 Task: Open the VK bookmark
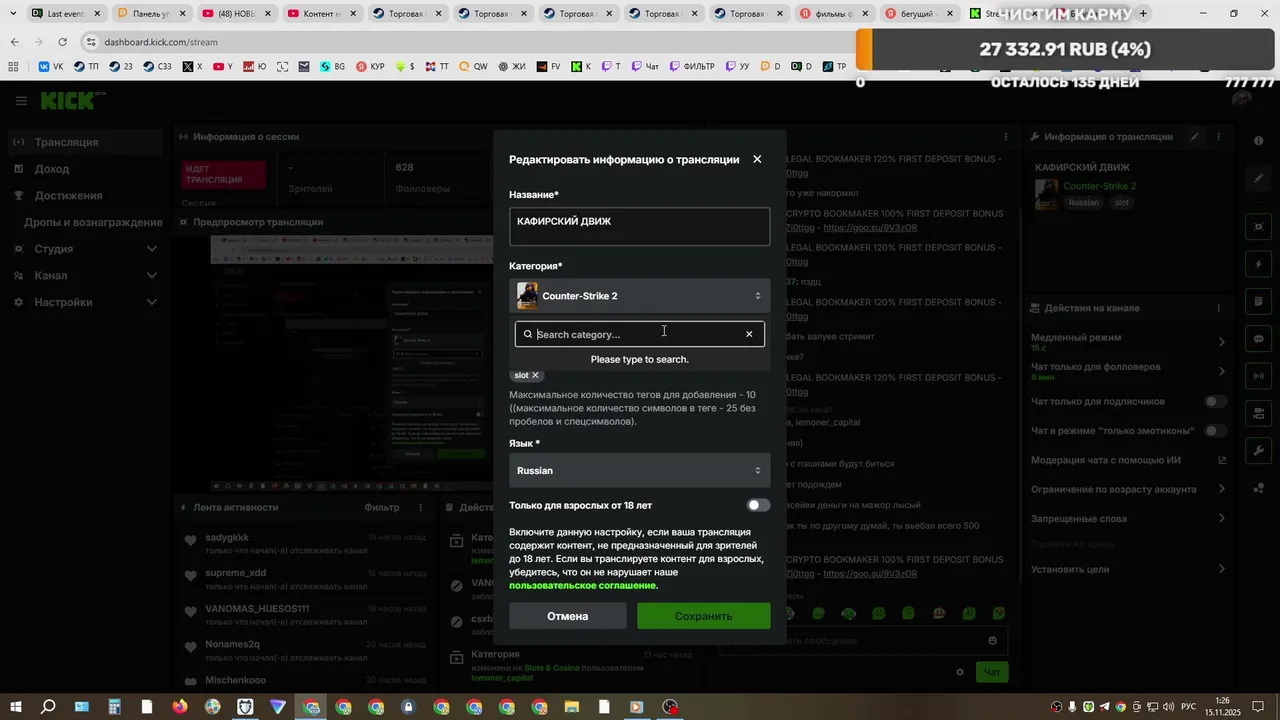click(51, 66)
